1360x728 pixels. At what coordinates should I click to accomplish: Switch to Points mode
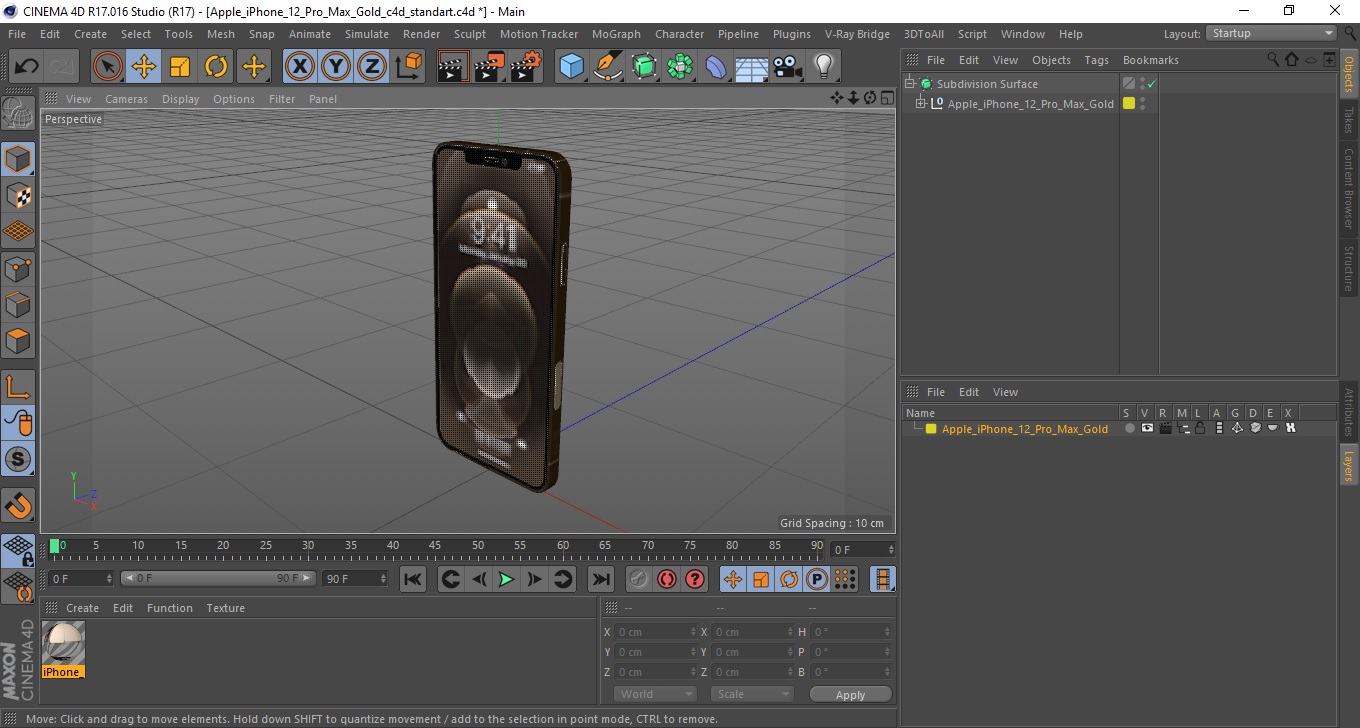pos(18,268)
